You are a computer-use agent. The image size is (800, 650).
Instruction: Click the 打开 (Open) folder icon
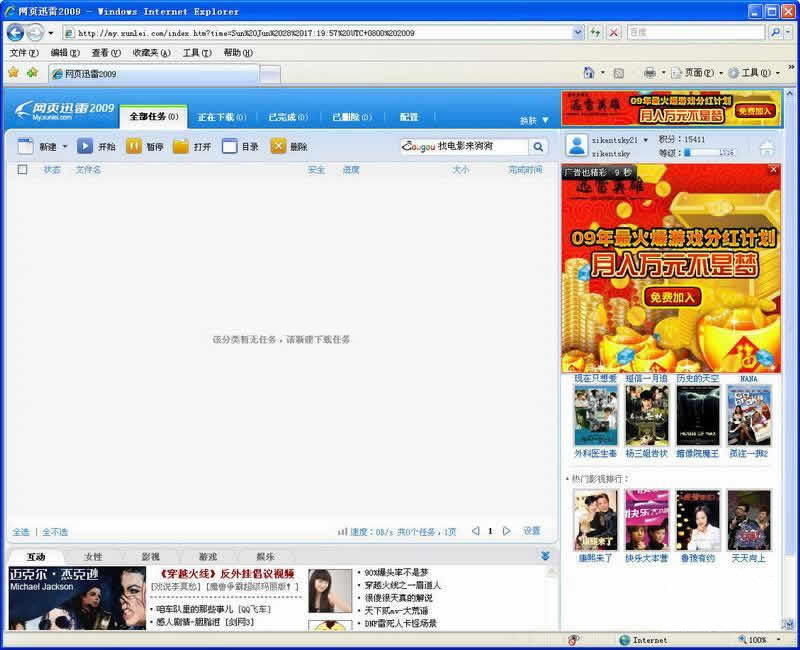181,146
